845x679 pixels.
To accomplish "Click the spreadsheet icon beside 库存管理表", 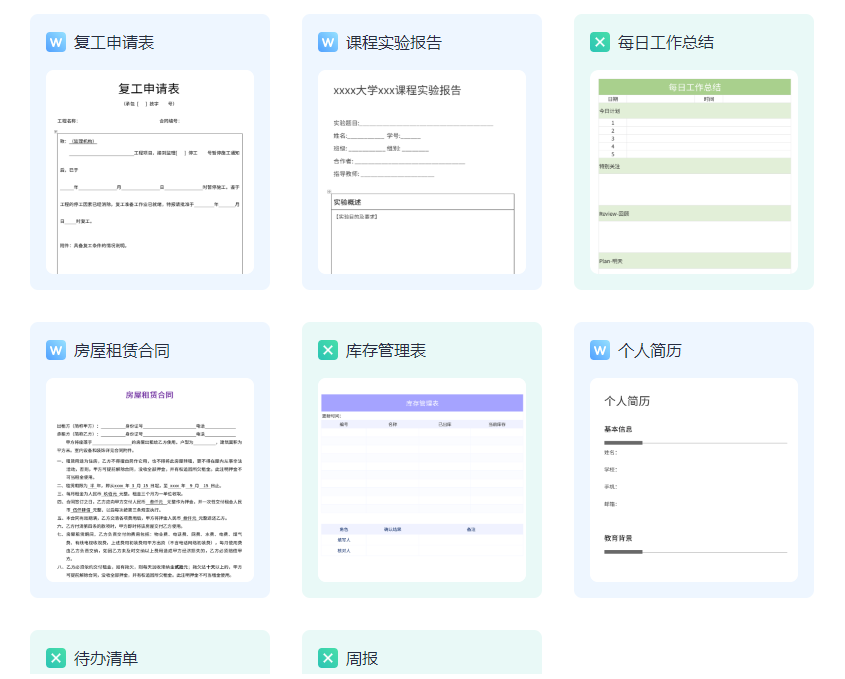I will [328, 350].
